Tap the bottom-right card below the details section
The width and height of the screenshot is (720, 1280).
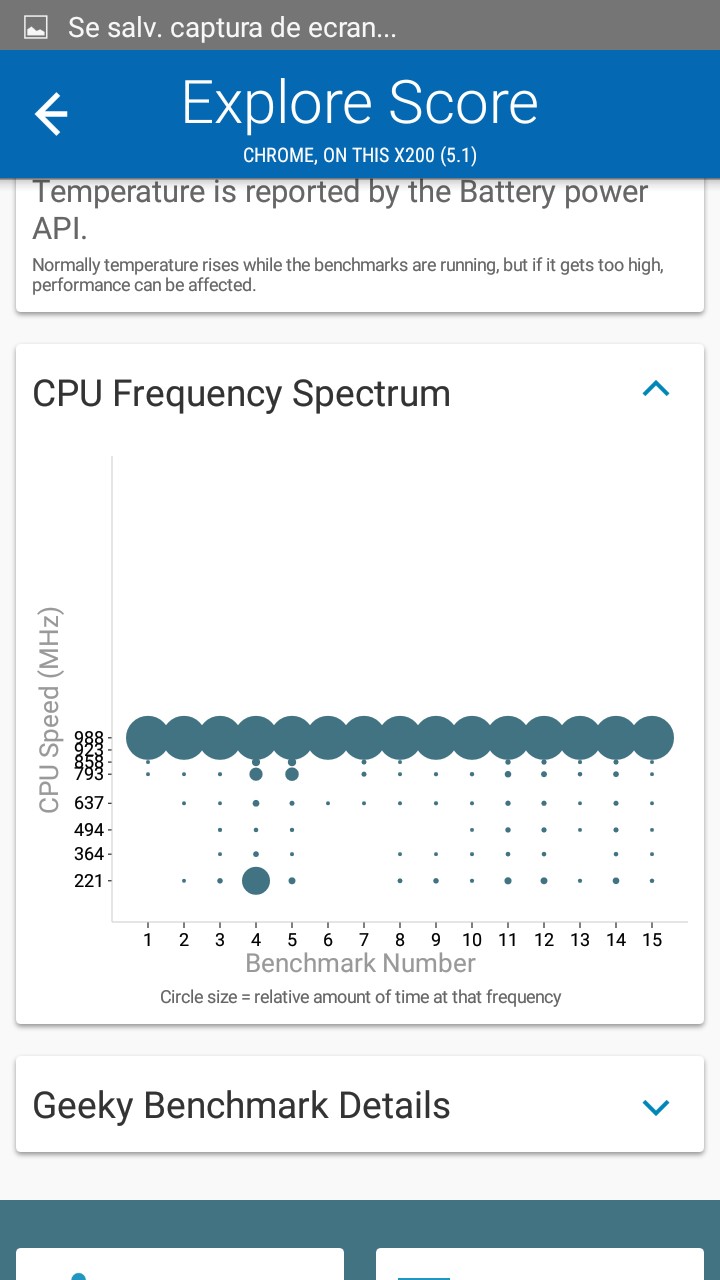point(540,1264)
